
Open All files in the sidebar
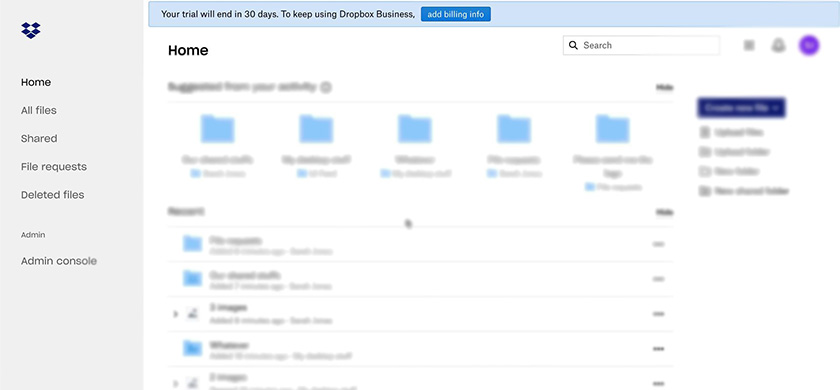(x=39, y=110)
